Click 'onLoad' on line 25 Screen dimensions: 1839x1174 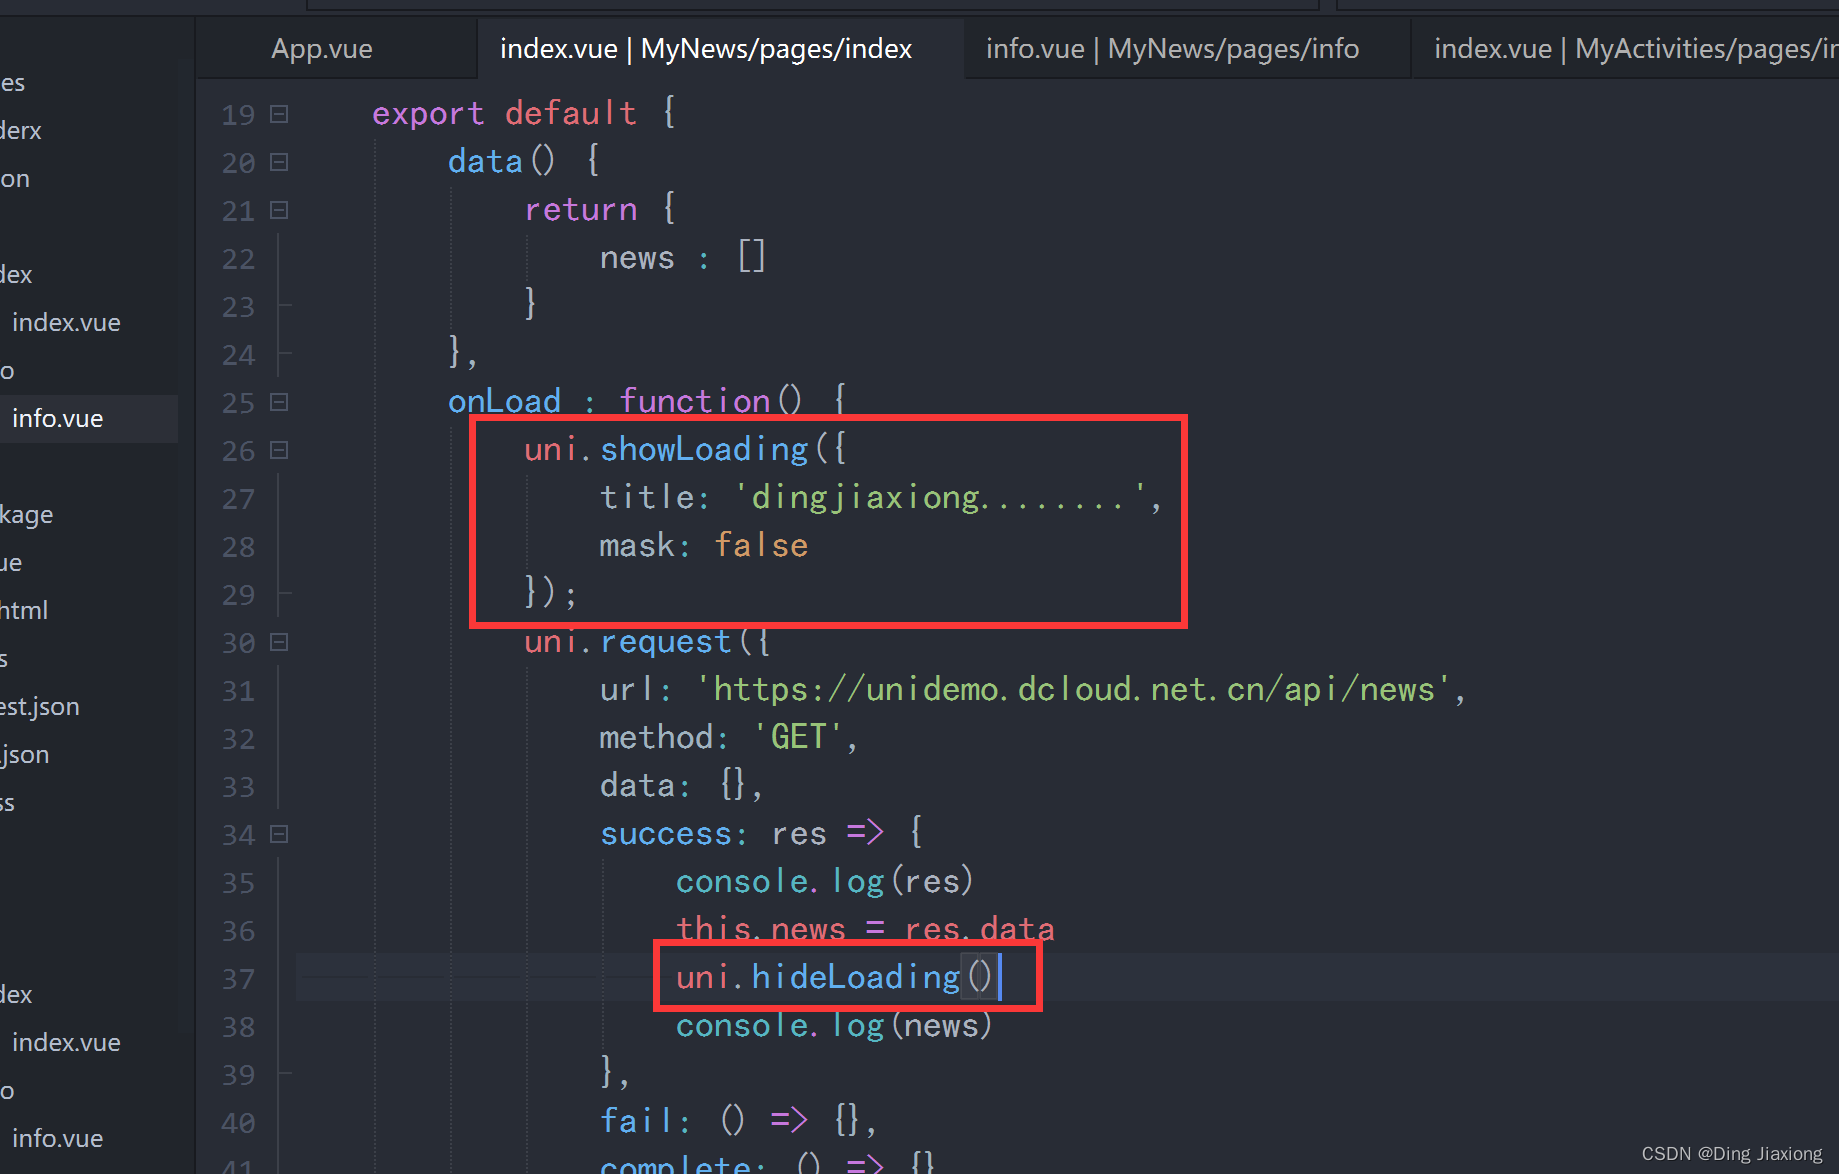tap(504, 401)
